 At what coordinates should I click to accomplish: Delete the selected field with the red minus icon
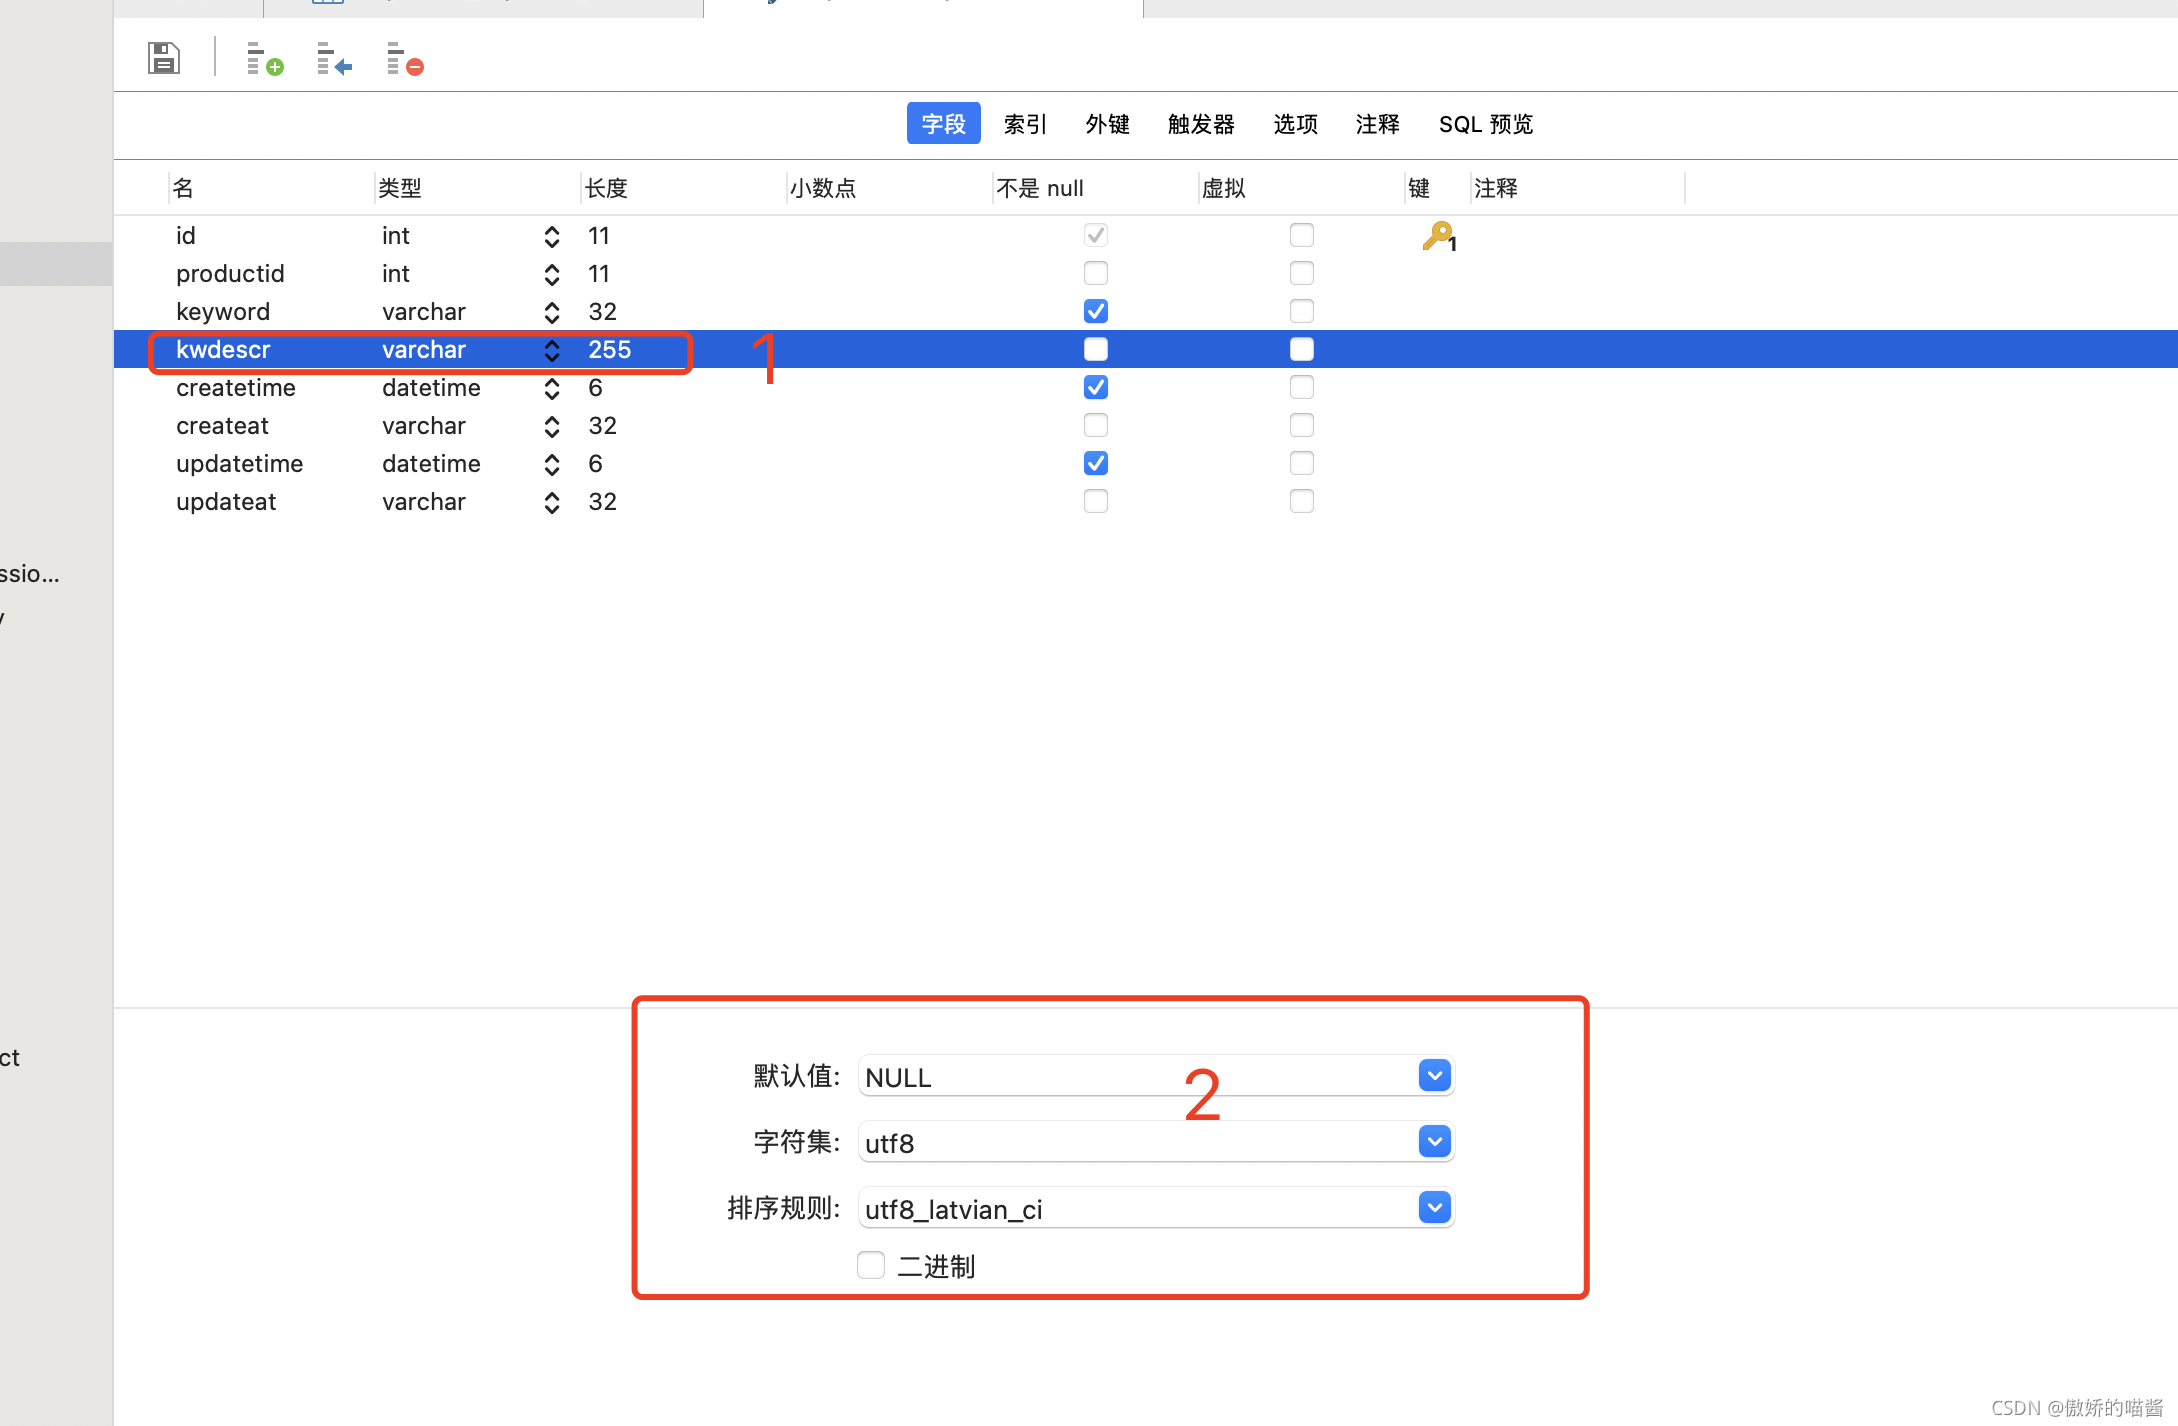404,58
